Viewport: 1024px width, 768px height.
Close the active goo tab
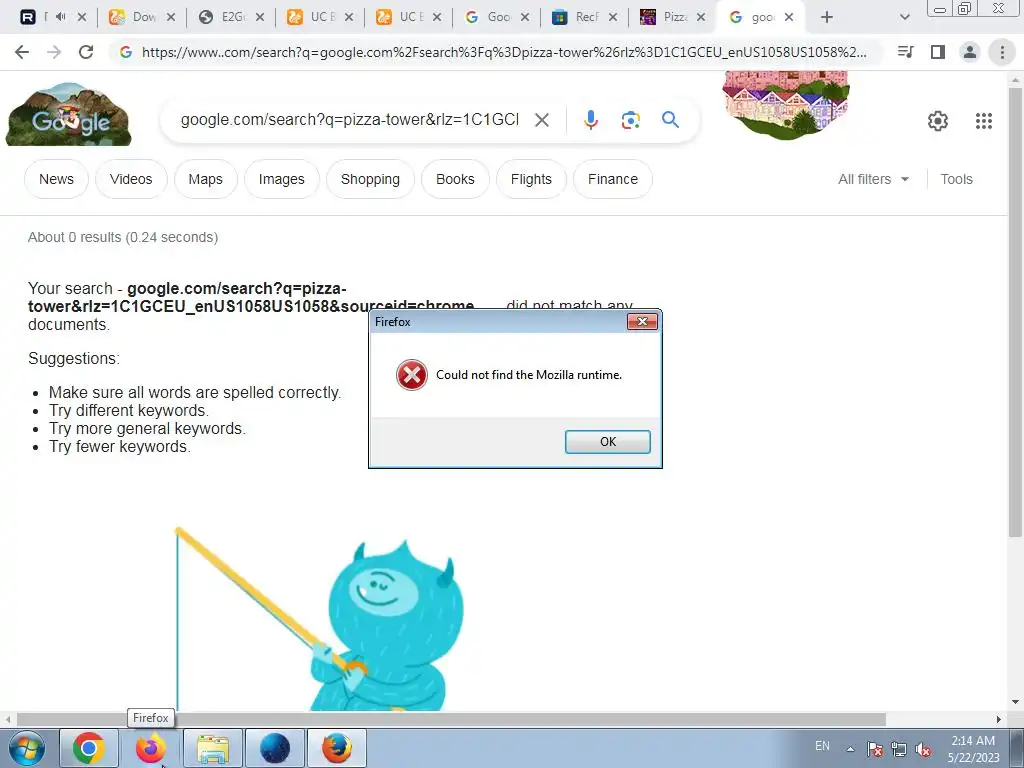point(789,18)
